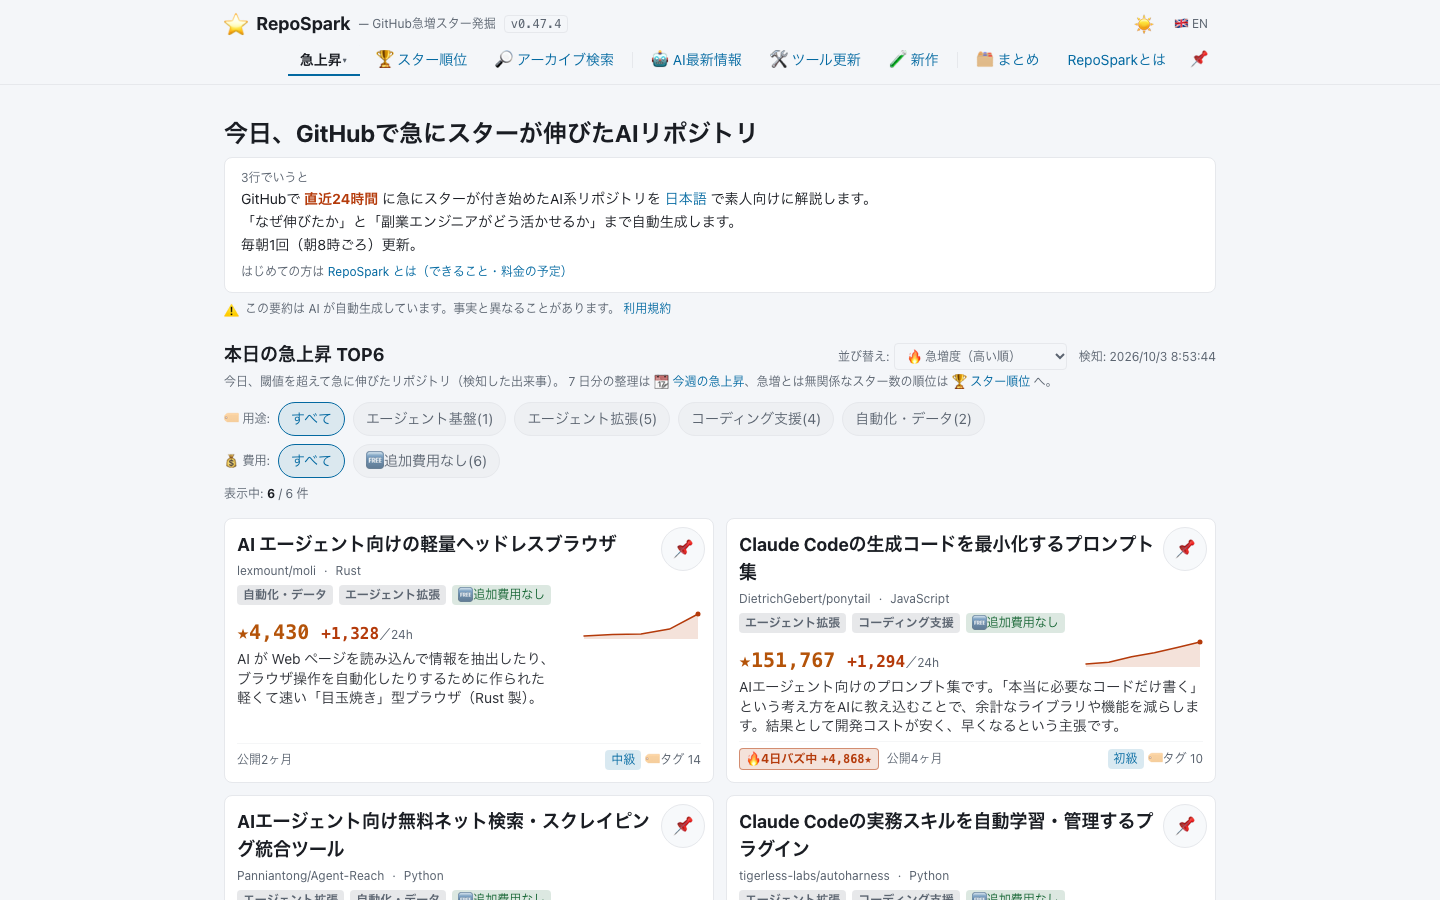Open the AIエージェント向け無料ネット検索 card title
Screen dimensions: 1440x900
pyautogui.click(x=444, y=835)
